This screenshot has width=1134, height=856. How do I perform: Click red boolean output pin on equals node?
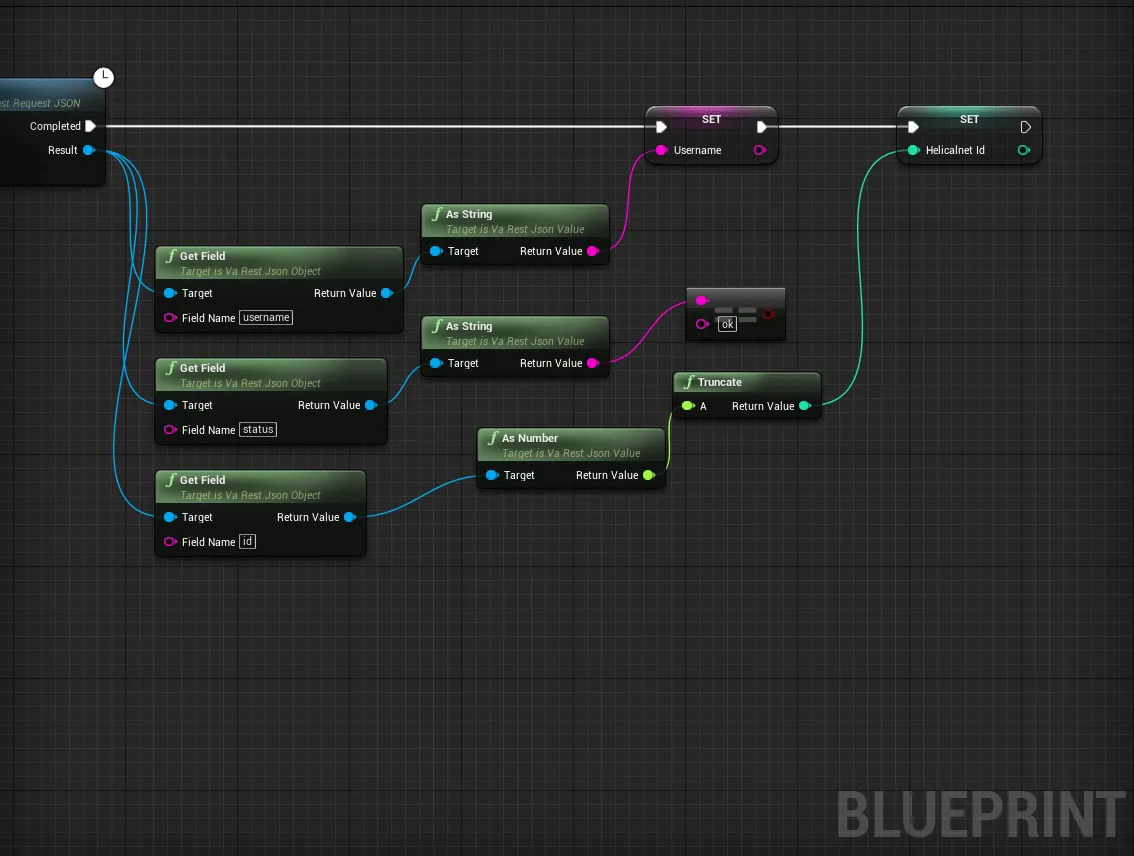[x=769, y=314]
